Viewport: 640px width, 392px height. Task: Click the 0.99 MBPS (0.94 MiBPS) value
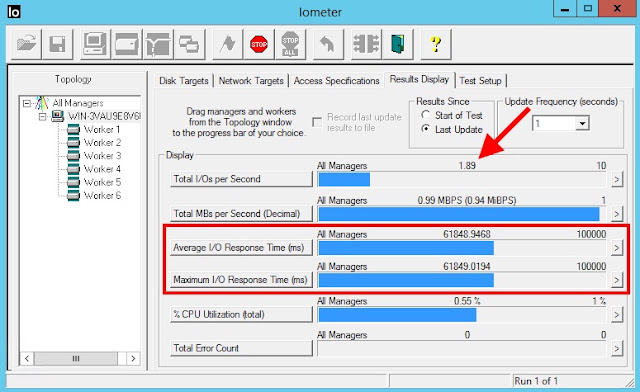click(467, 200)
